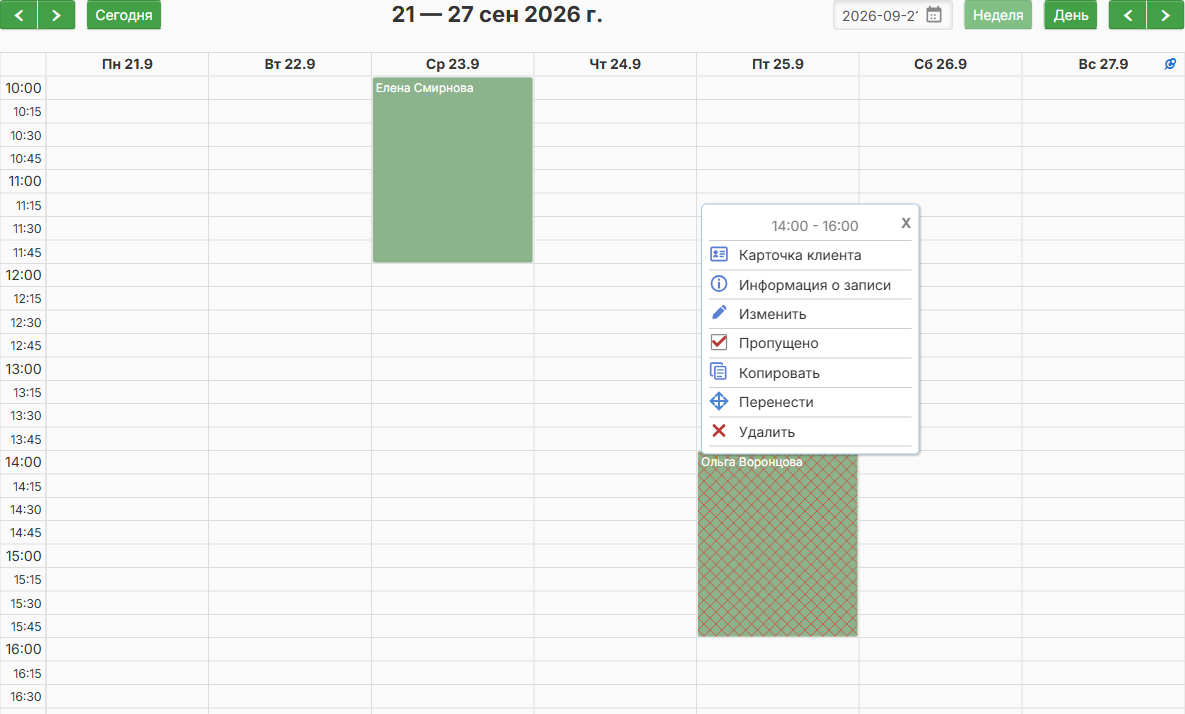The image size is (1185, 714).
Task: Click the top-right forward arrow button
Action: pos(1165,15)
